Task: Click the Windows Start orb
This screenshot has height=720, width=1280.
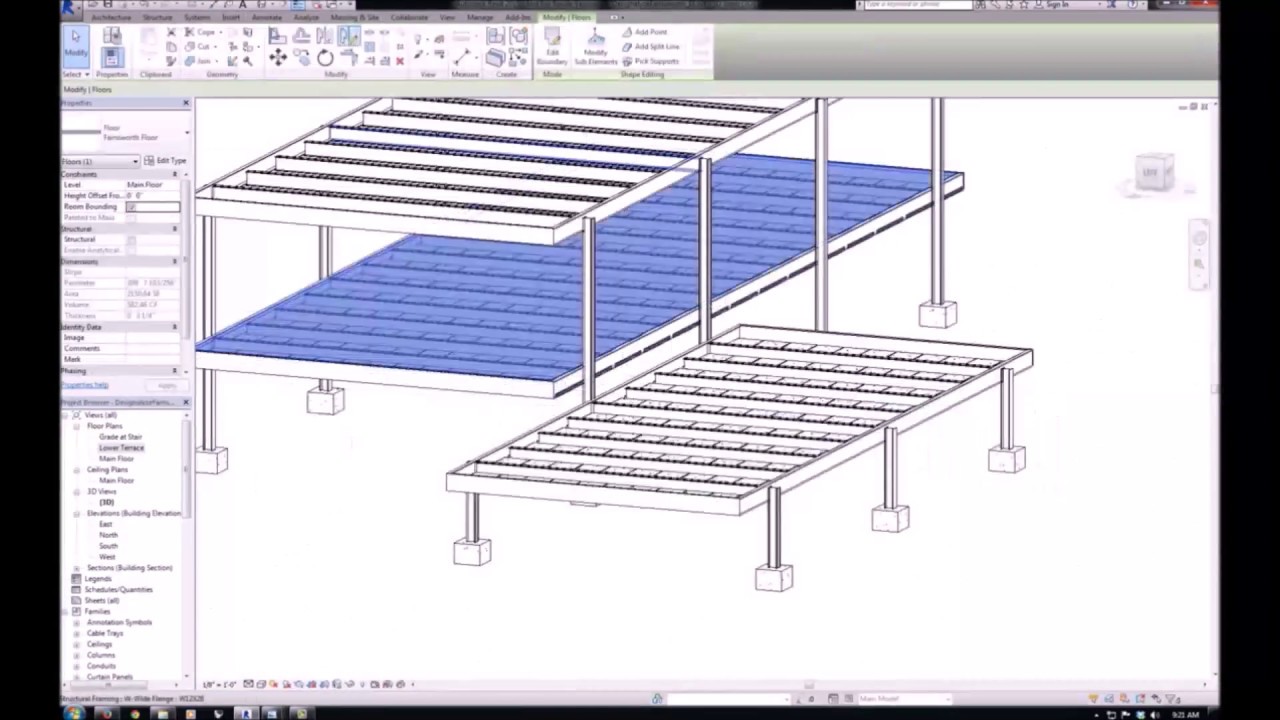Action: coord(73,713)
